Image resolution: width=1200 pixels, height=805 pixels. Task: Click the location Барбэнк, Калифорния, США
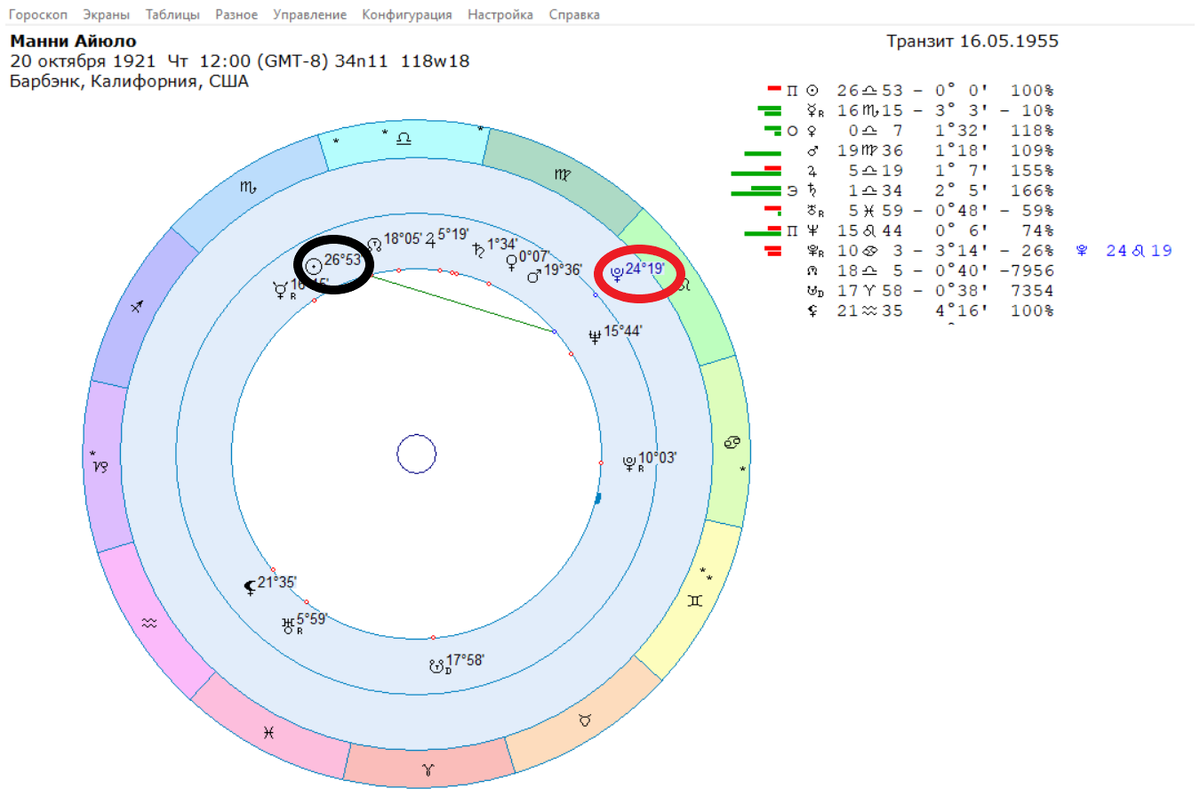[129, 81]
